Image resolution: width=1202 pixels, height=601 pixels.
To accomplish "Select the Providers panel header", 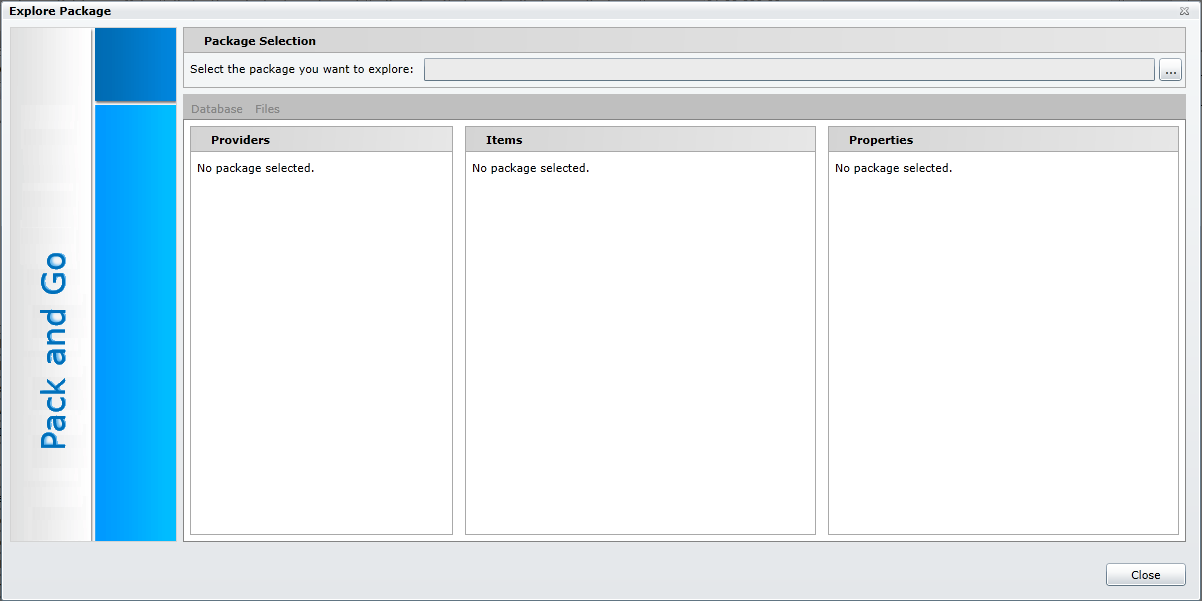I will tap(240, 140).
